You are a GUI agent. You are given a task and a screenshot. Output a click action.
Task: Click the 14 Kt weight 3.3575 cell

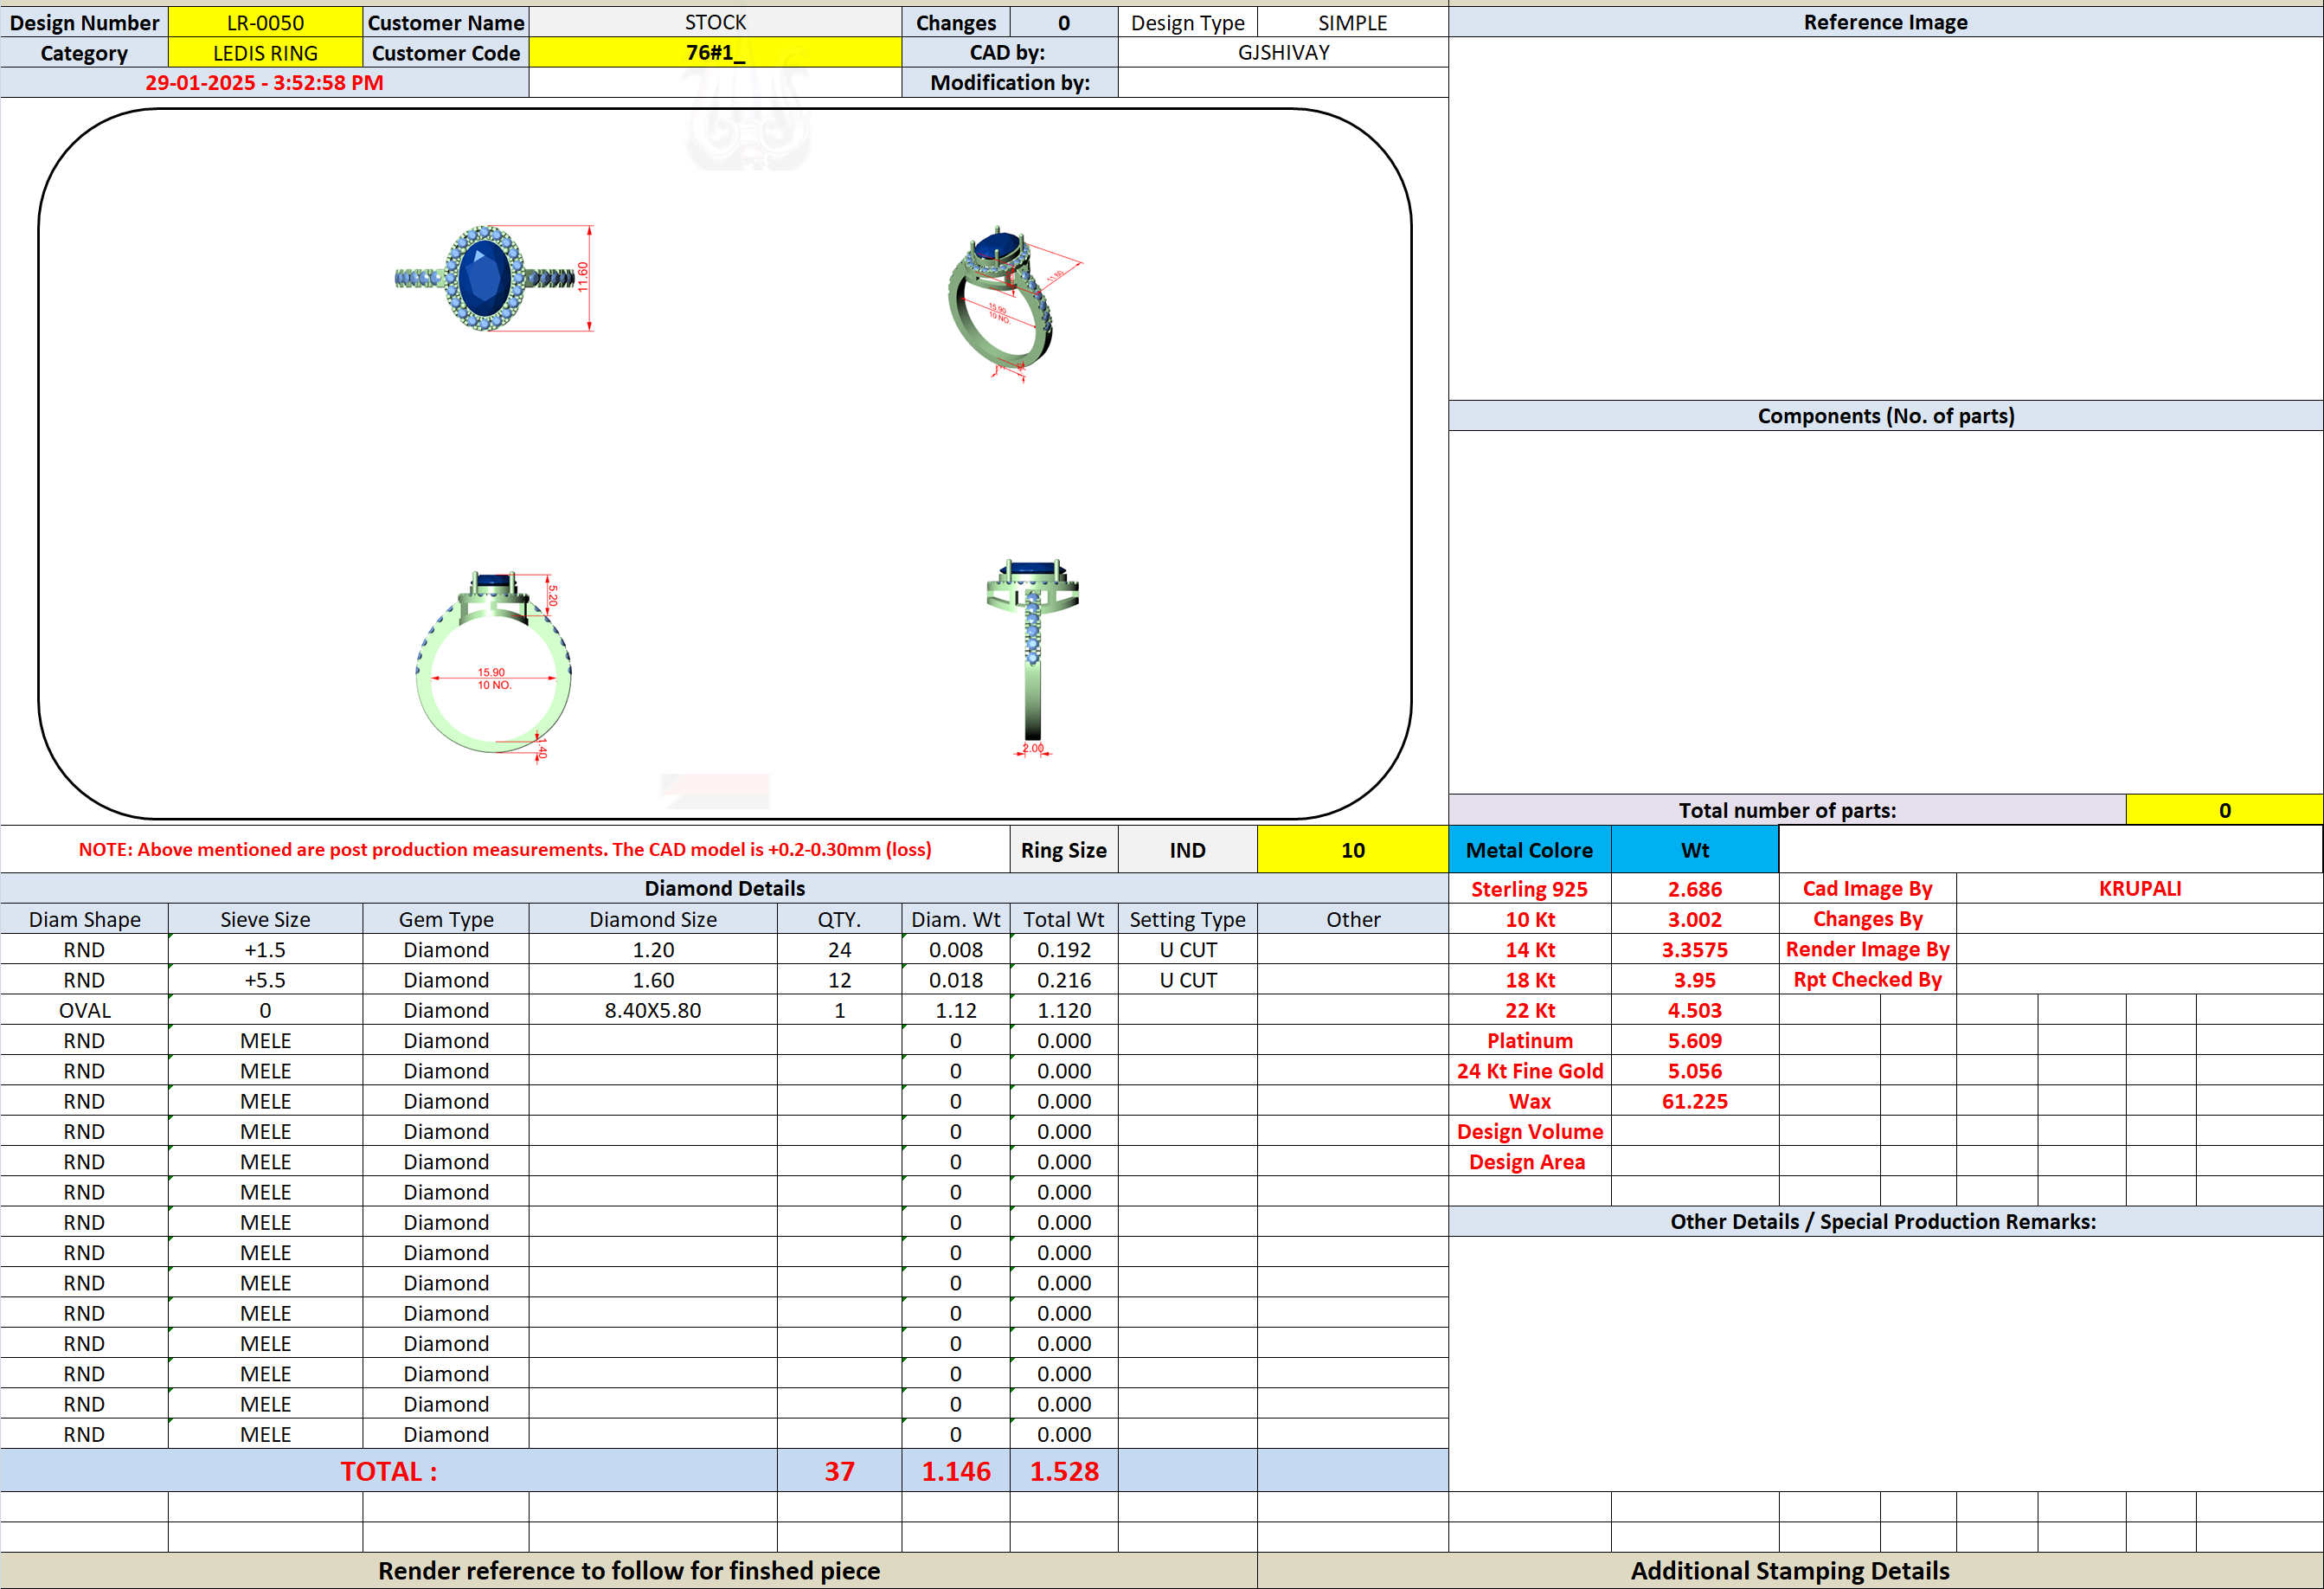(1694, 950)
